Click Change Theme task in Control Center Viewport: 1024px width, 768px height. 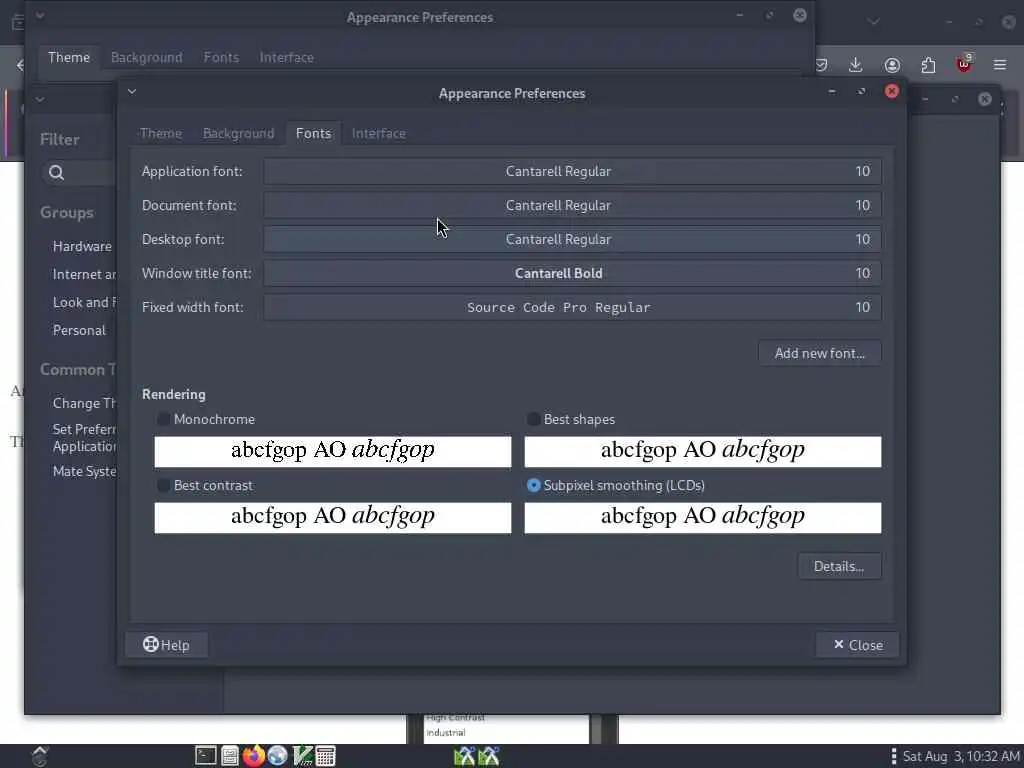(84, 403)
